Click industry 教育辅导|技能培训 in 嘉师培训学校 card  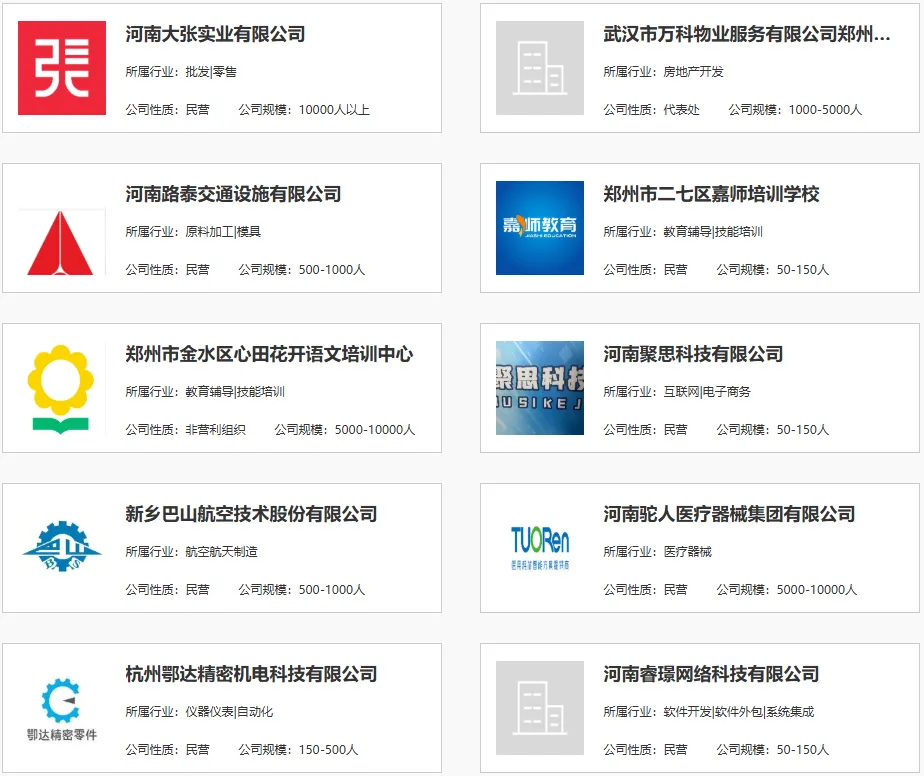click(x=713, y=232)
